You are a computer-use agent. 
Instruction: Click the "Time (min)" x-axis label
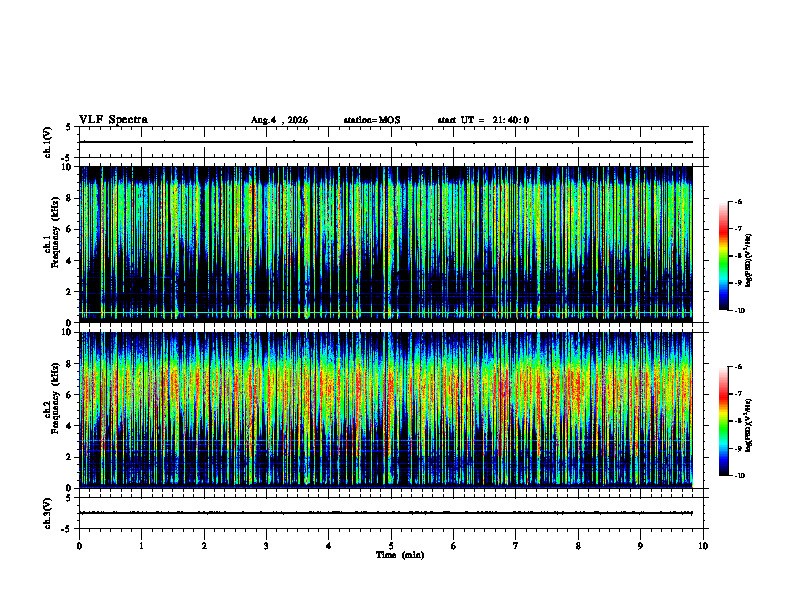point(400,555)
